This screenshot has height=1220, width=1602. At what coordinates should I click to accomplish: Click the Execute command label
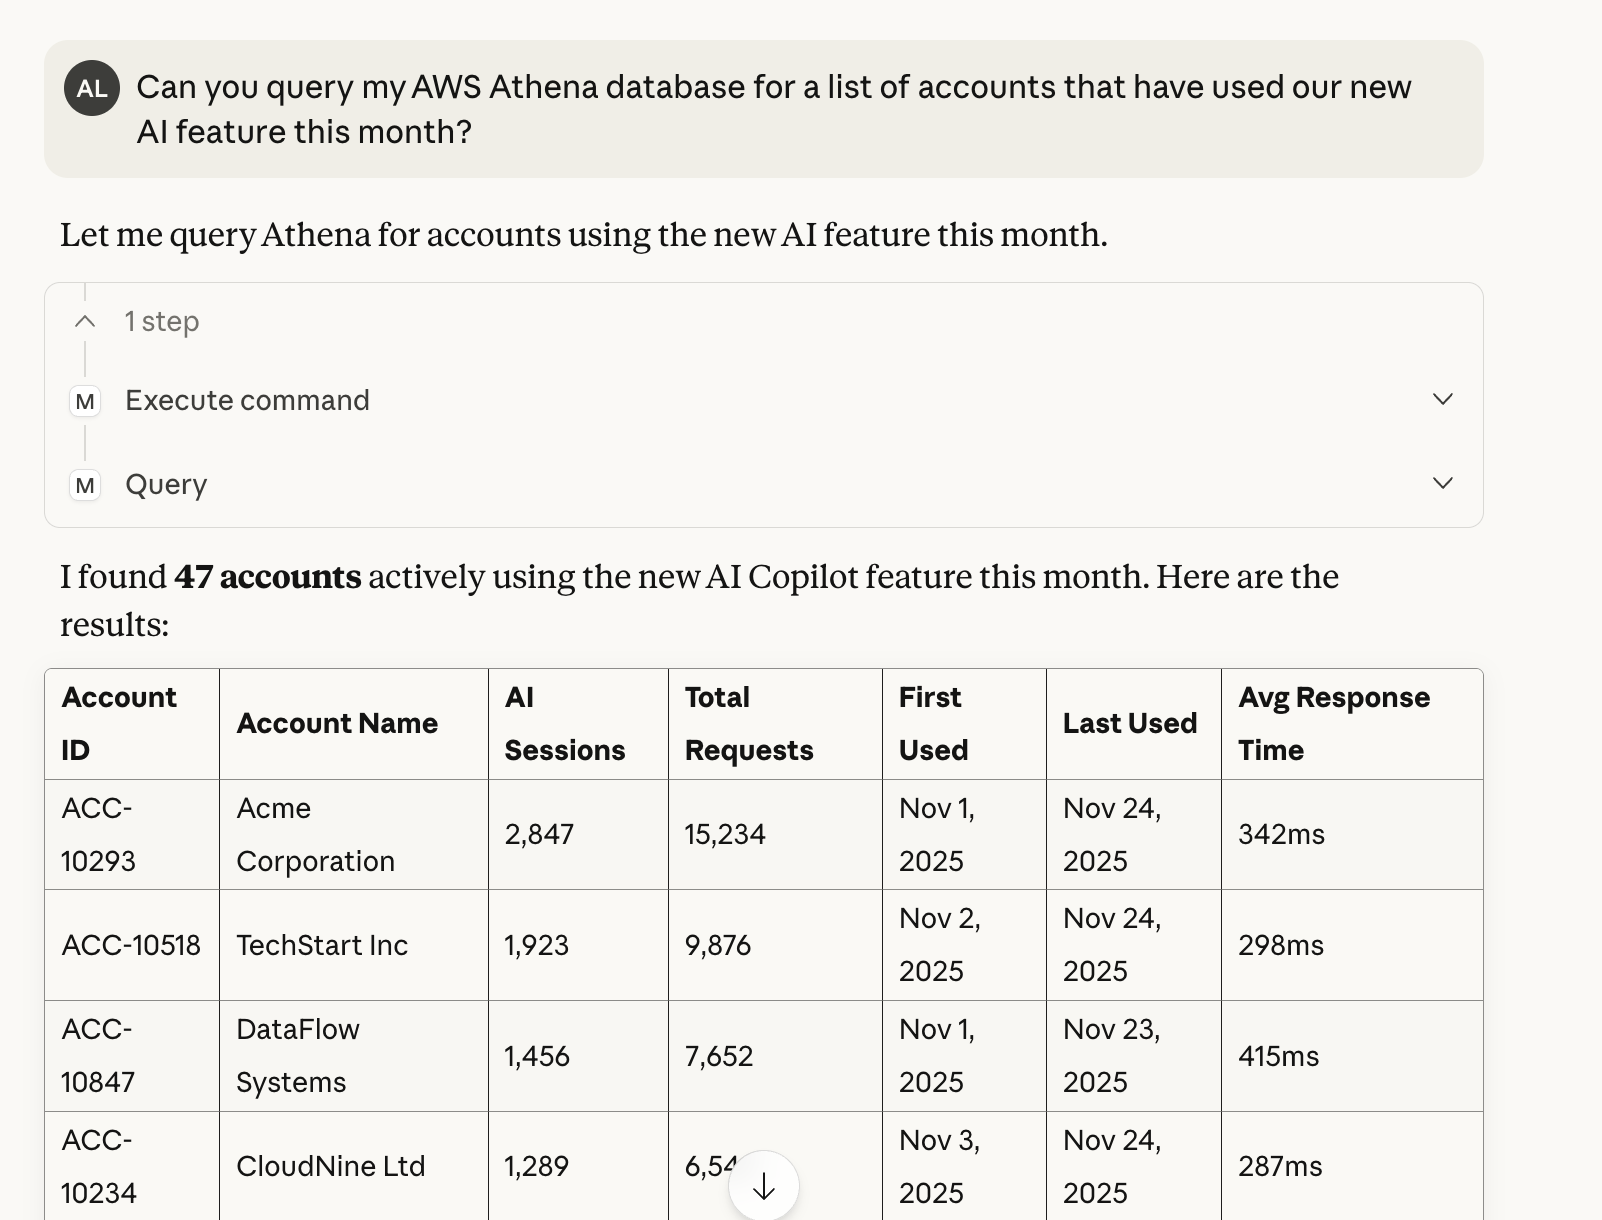pyautogui.click(x=247, y=400)
